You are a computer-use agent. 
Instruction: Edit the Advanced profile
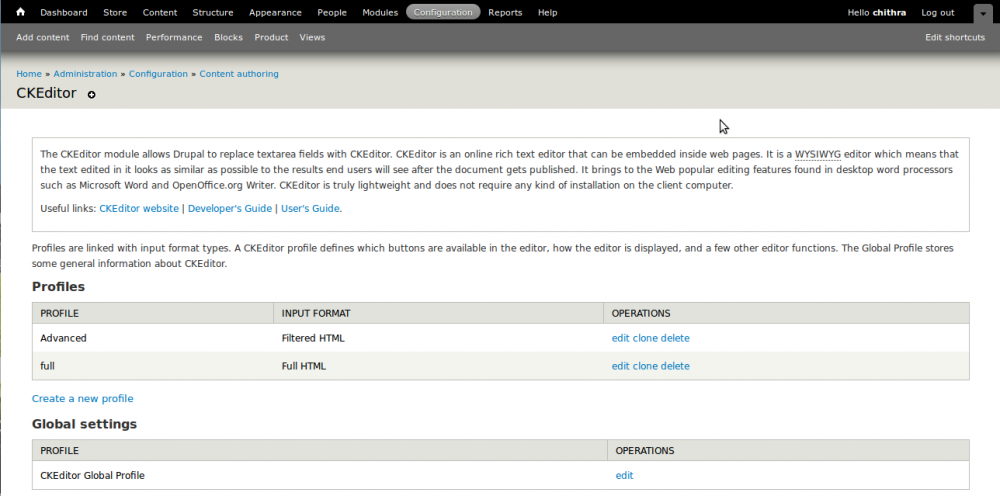[x=620, y=338]
